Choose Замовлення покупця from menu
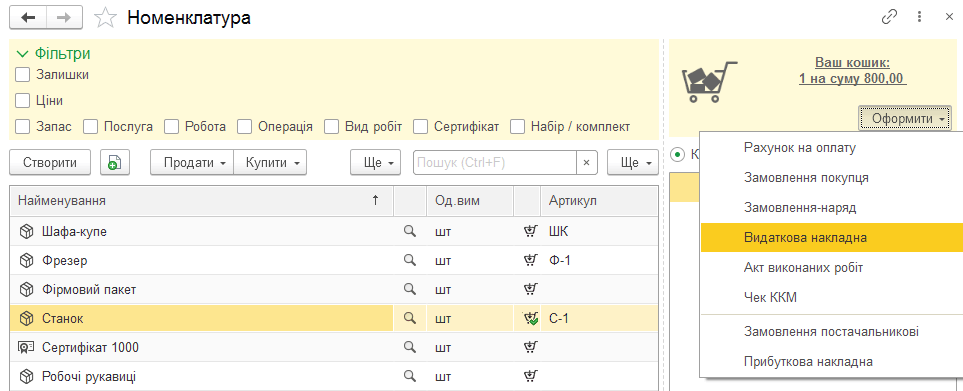This screenshot has height=391, width=963. (x=832, y=177)
